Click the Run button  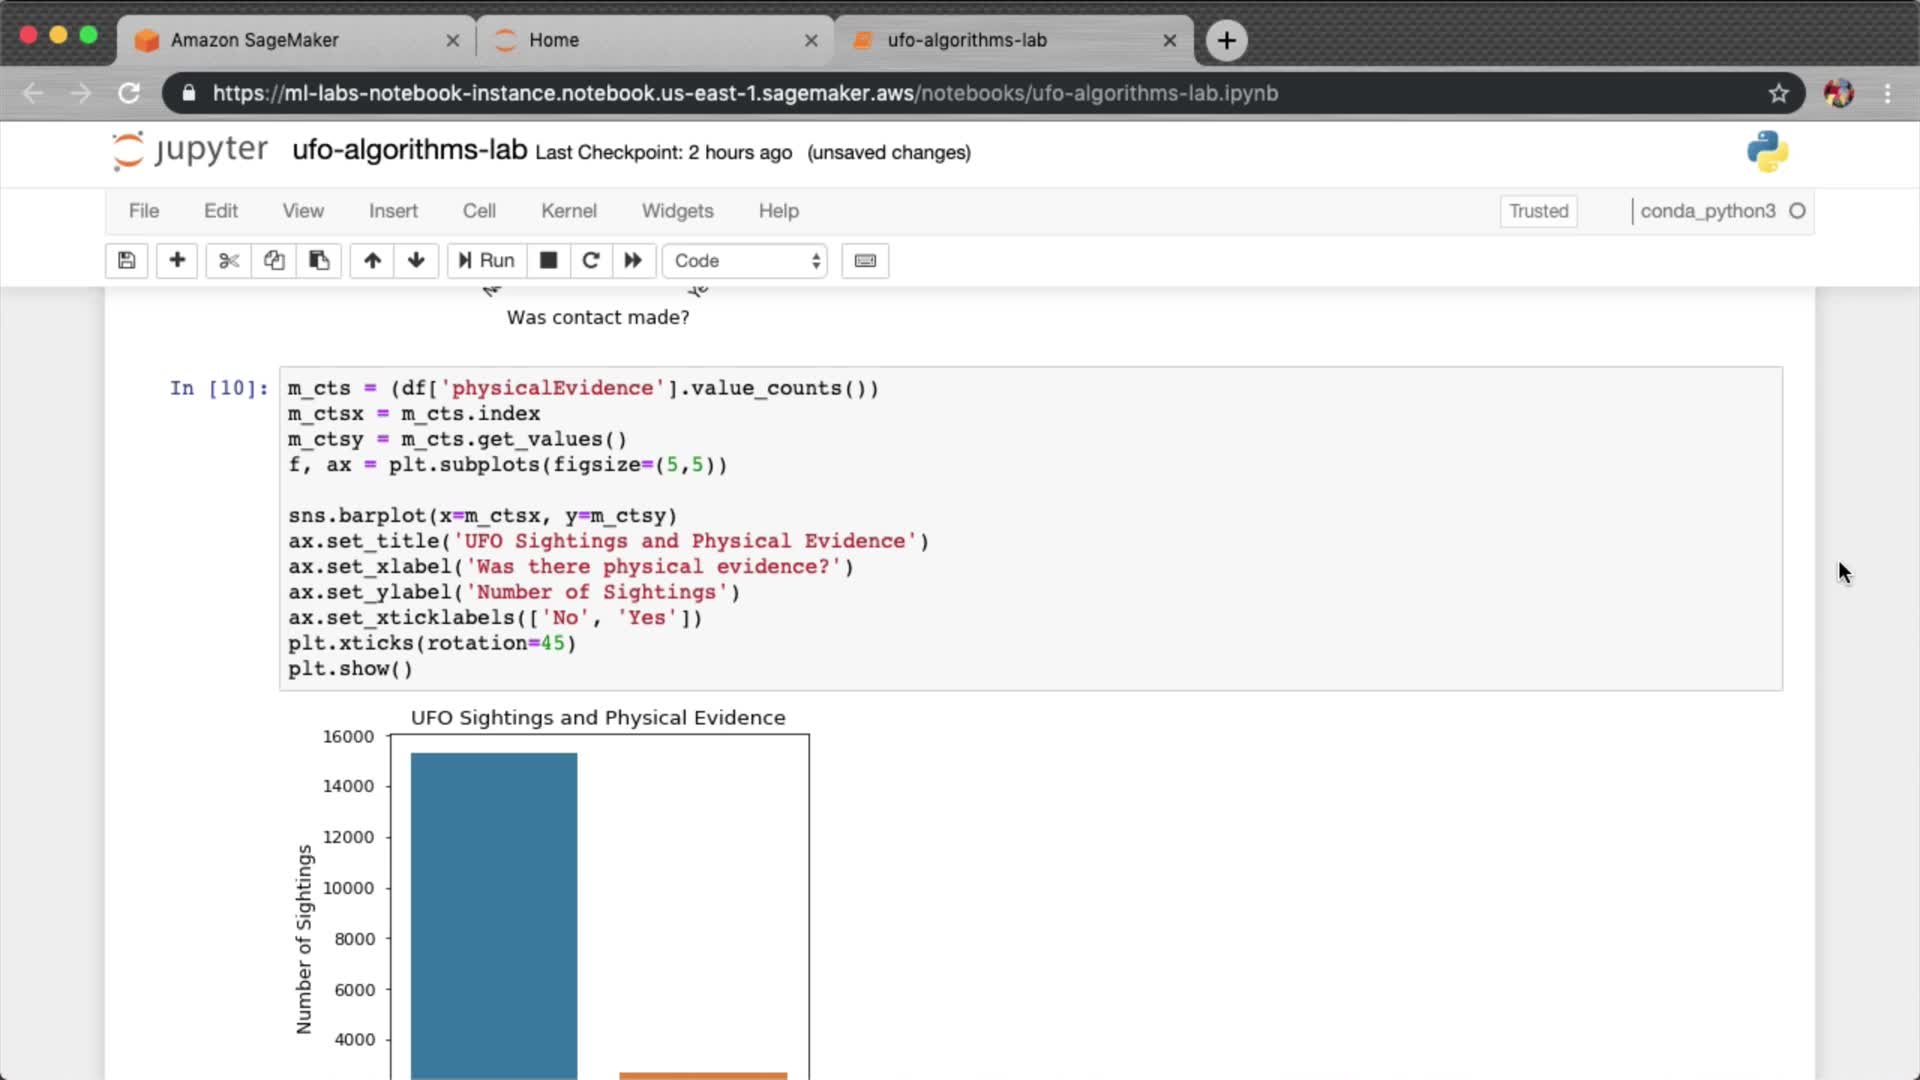click(x=487, y=261)
